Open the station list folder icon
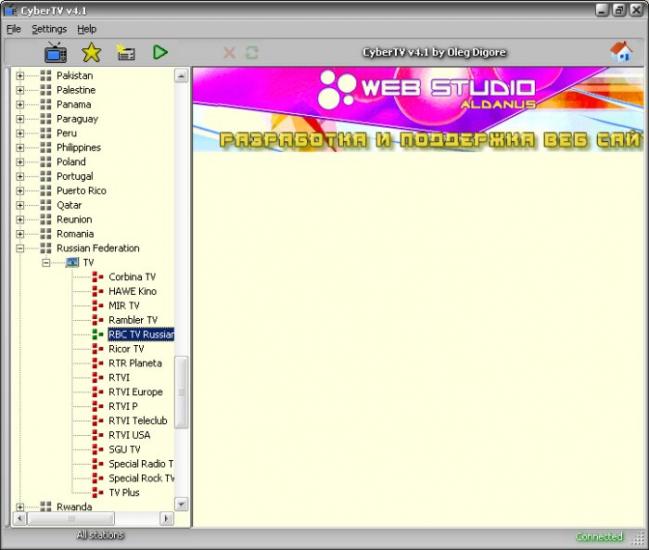 click(x=125, y=53)
